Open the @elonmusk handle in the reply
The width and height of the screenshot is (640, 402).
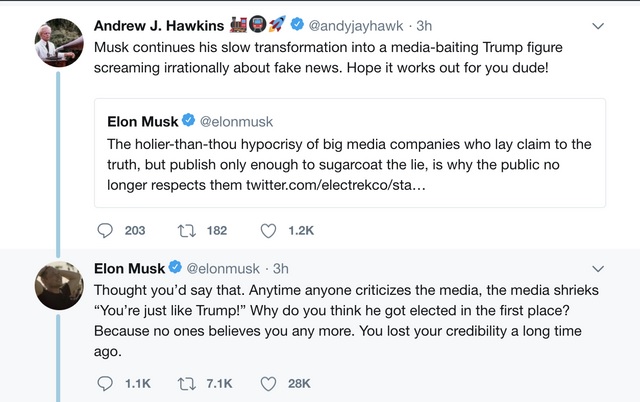click(x=223, y=269)
